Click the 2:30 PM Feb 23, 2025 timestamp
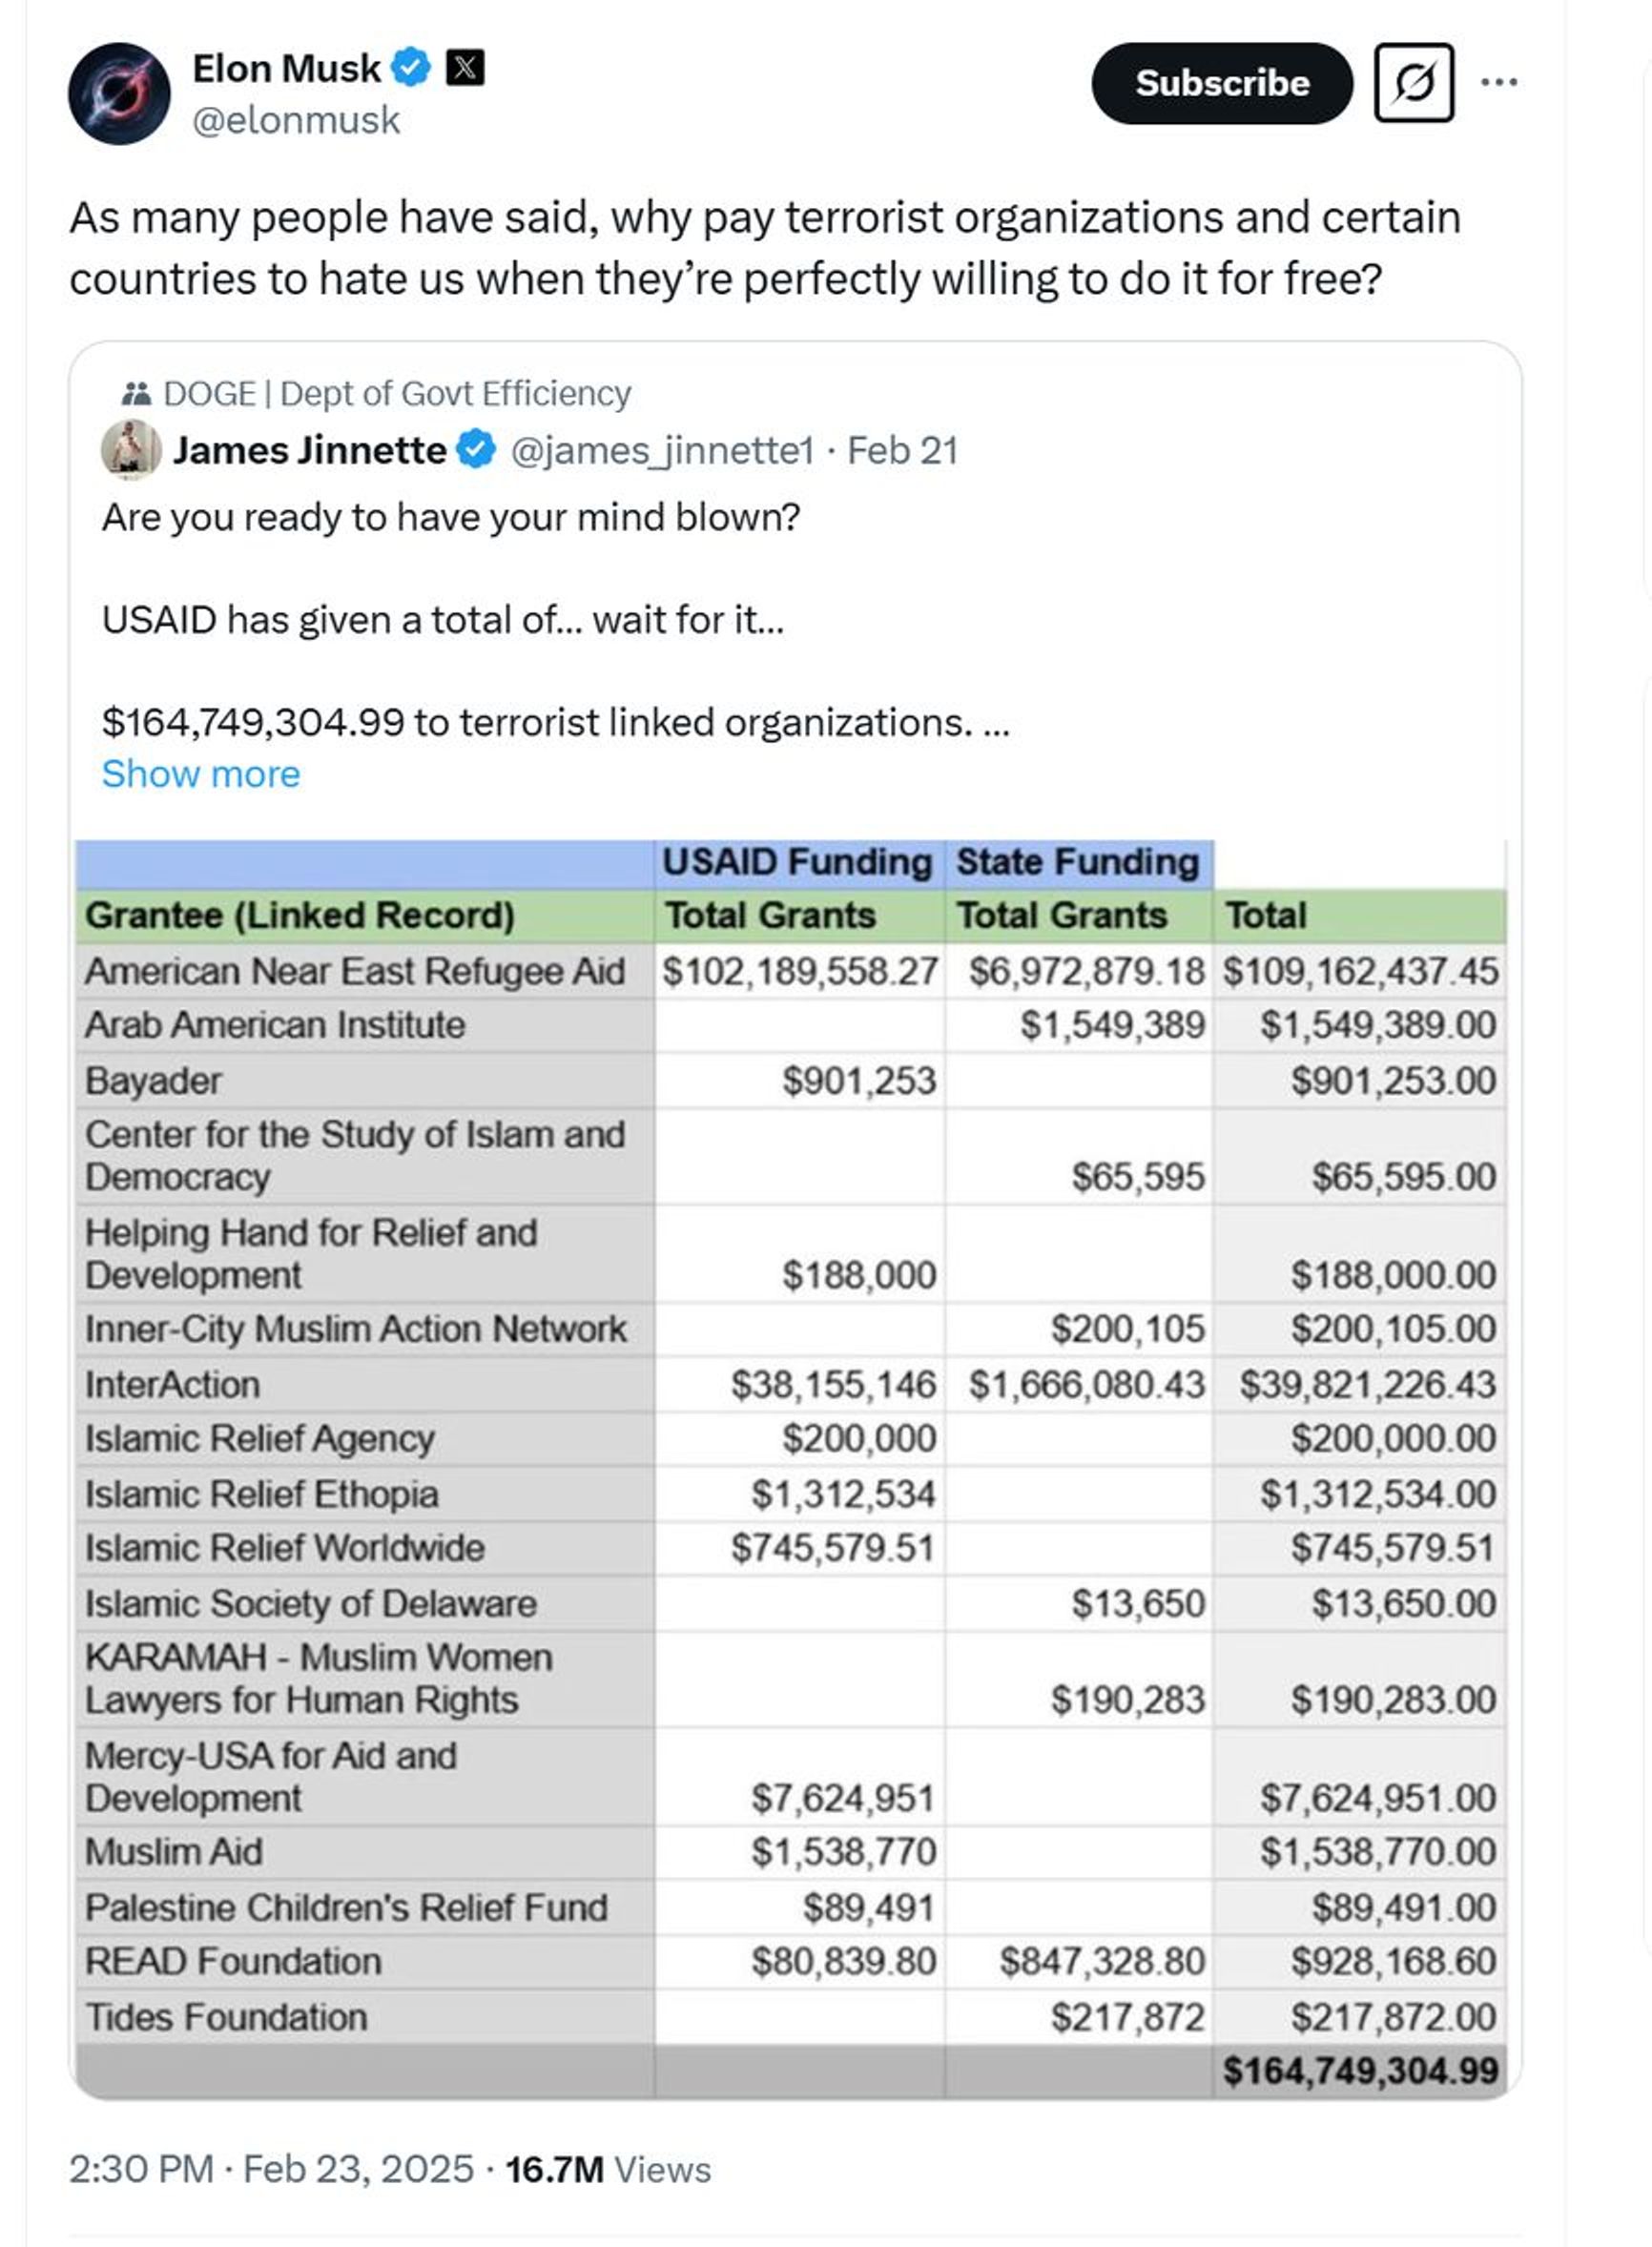This screenshot has width=1652, height=2247. point(270,2169)
